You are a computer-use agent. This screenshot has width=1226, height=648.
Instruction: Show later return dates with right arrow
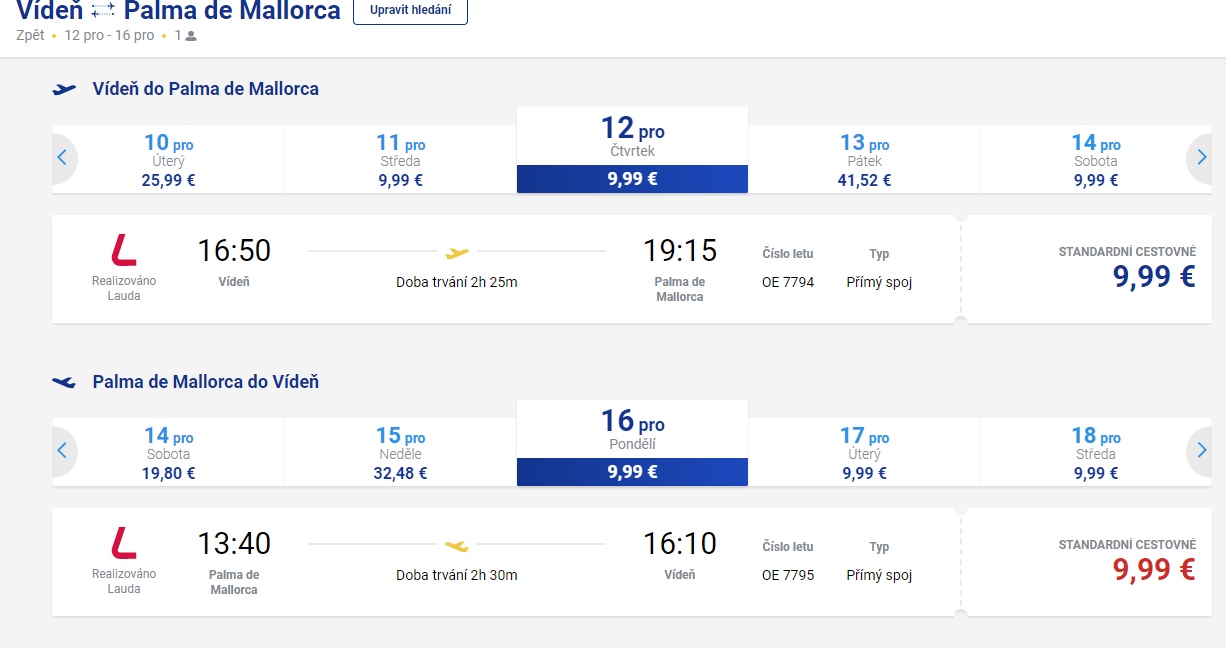(x=1201, y=451)
